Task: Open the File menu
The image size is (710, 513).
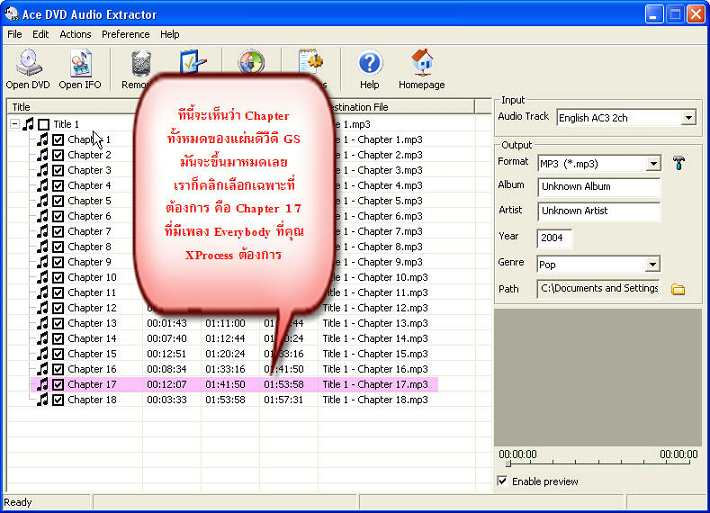Action: [x=14, y=34]
